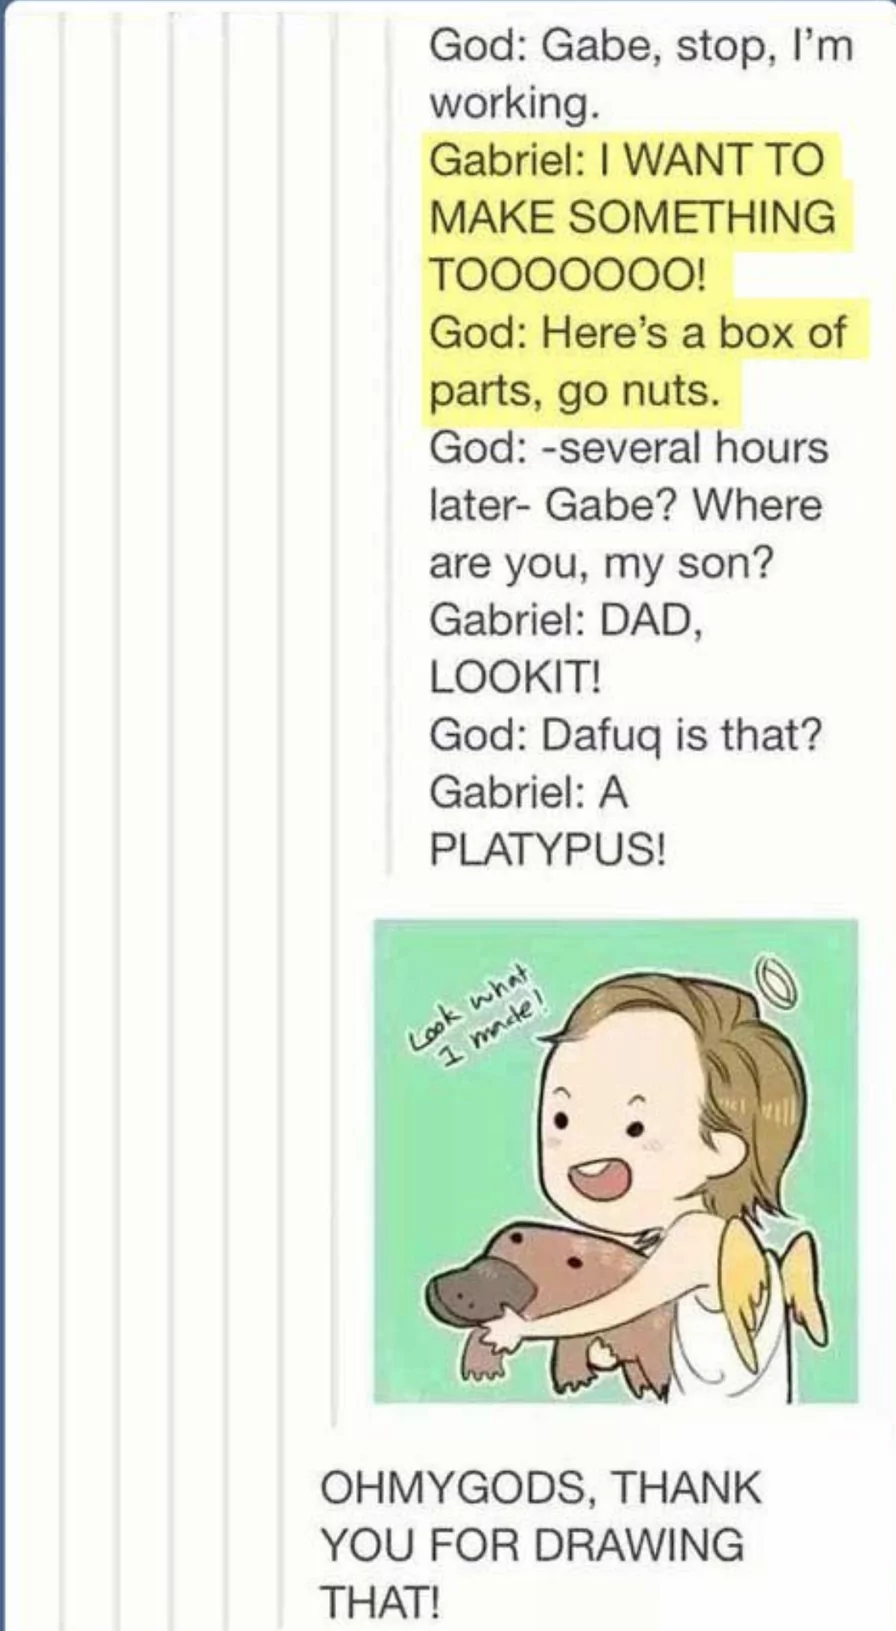Click the highlighted "parts, go nuts." text
The width and height of the screenshot is (896, 1631).
pyautogui.click(x=574, y=390)
